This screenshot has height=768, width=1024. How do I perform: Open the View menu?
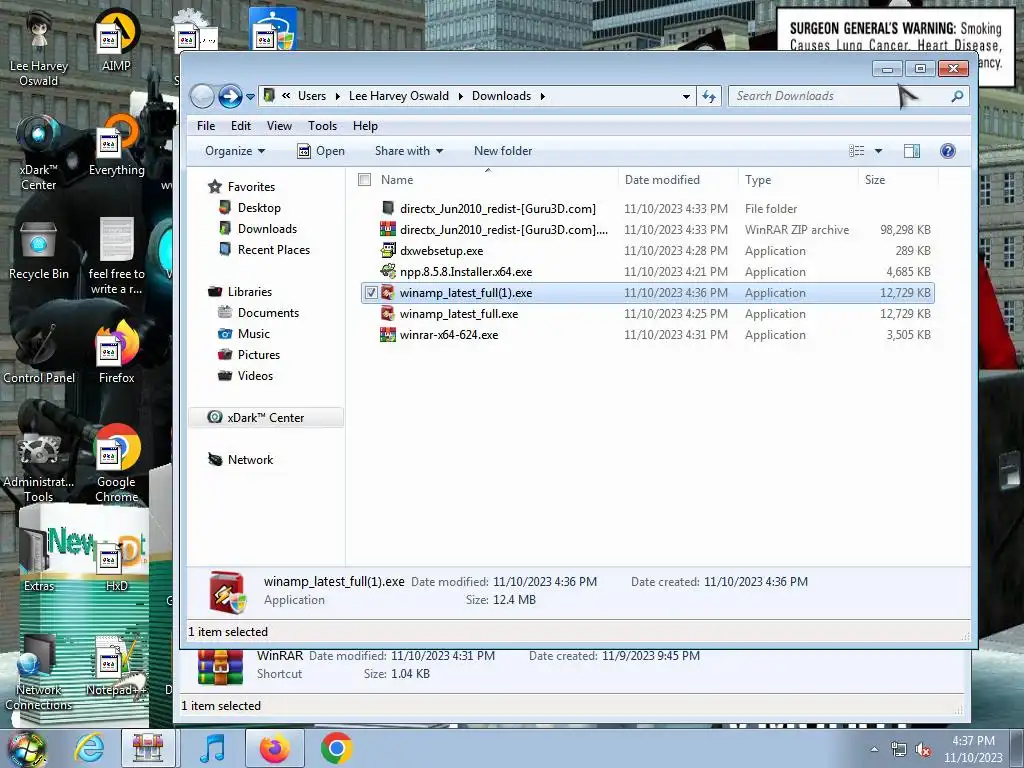pos(279,125)
